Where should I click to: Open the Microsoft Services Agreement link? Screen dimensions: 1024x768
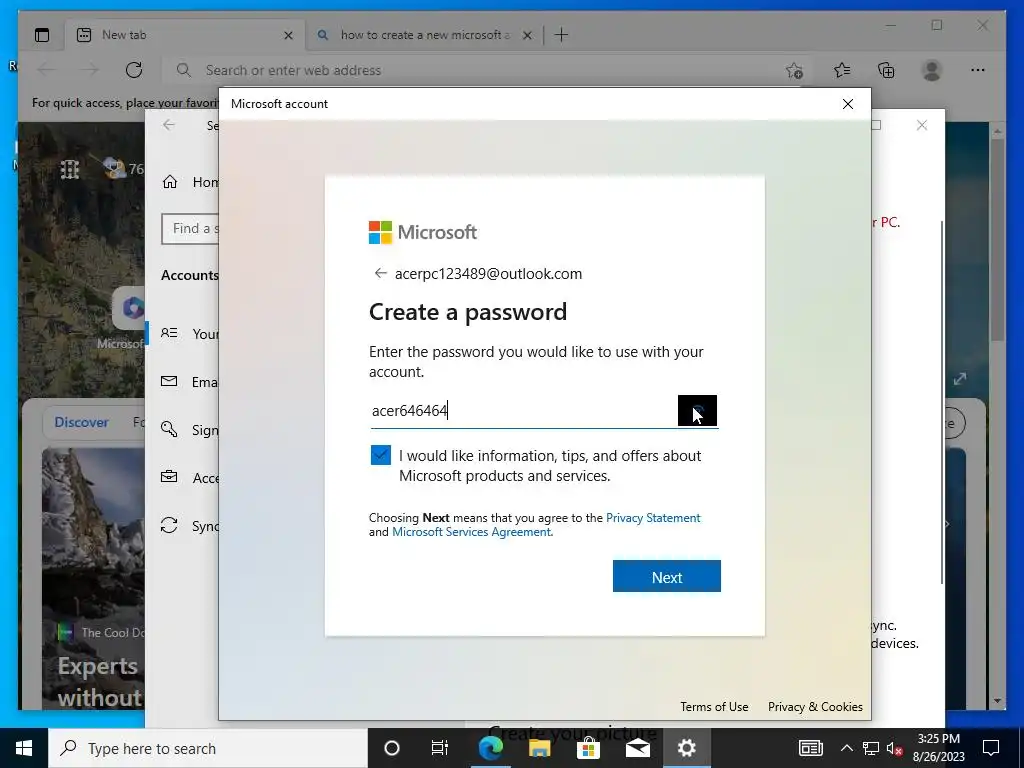[472, 532]
